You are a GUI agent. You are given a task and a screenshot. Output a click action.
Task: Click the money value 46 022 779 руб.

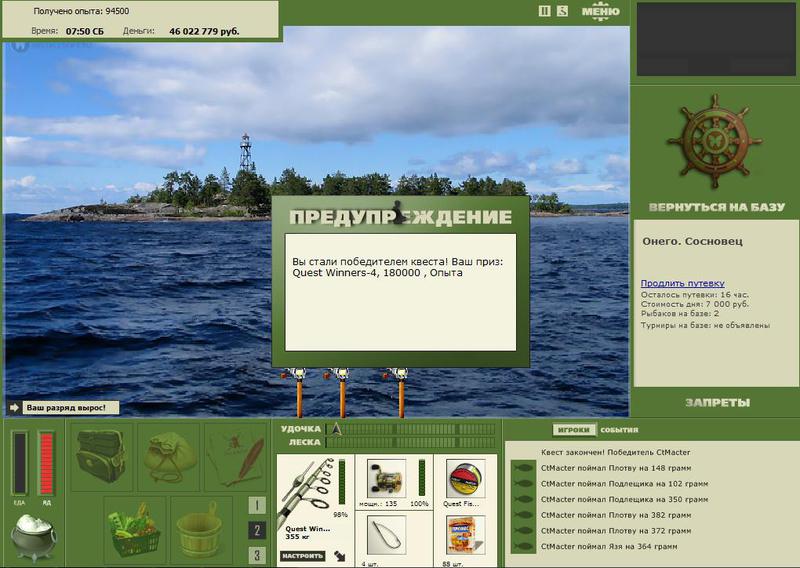coord(204,31)
